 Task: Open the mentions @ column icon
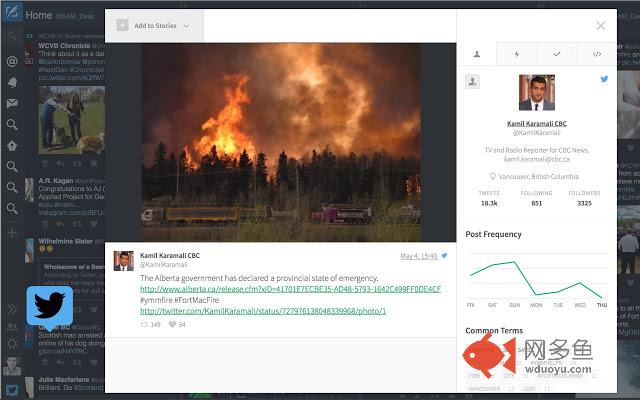(x=12, y=61)
